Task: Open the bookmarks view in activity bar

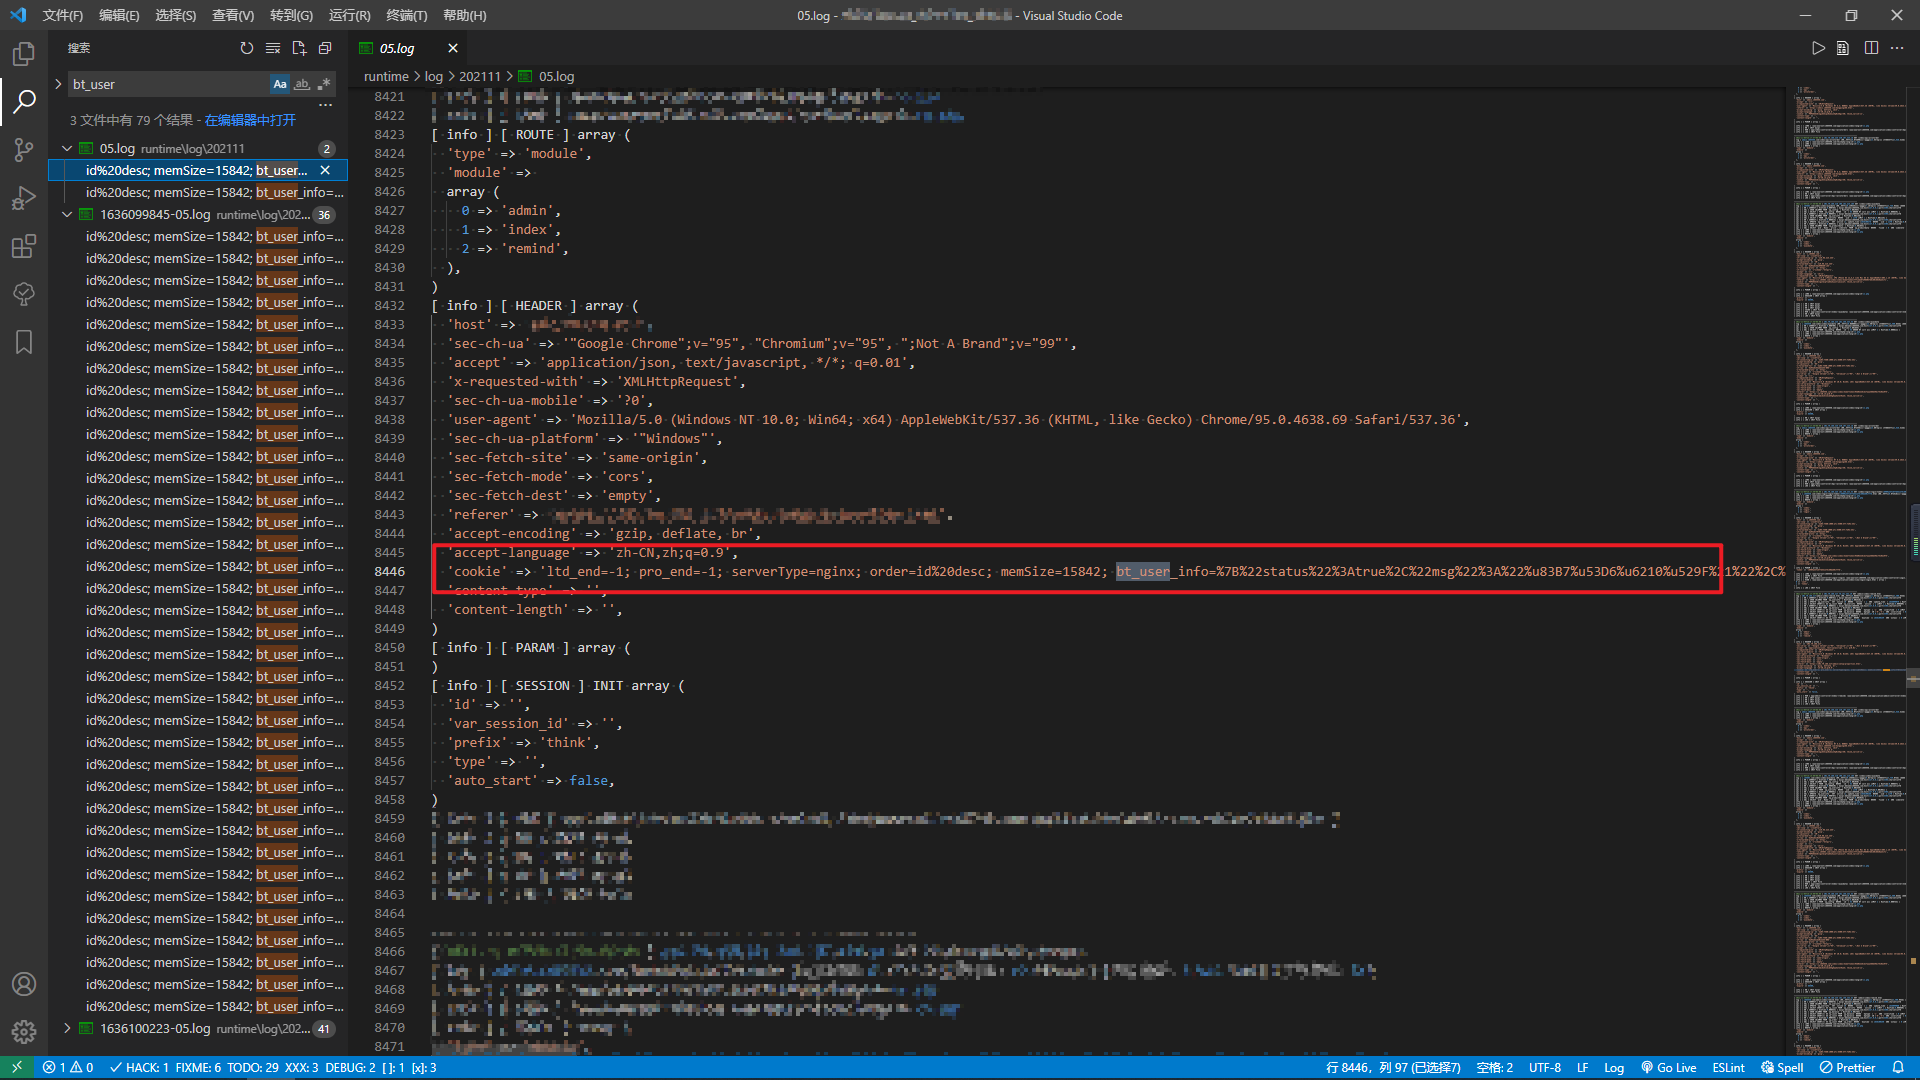Action: coord(24,342)
